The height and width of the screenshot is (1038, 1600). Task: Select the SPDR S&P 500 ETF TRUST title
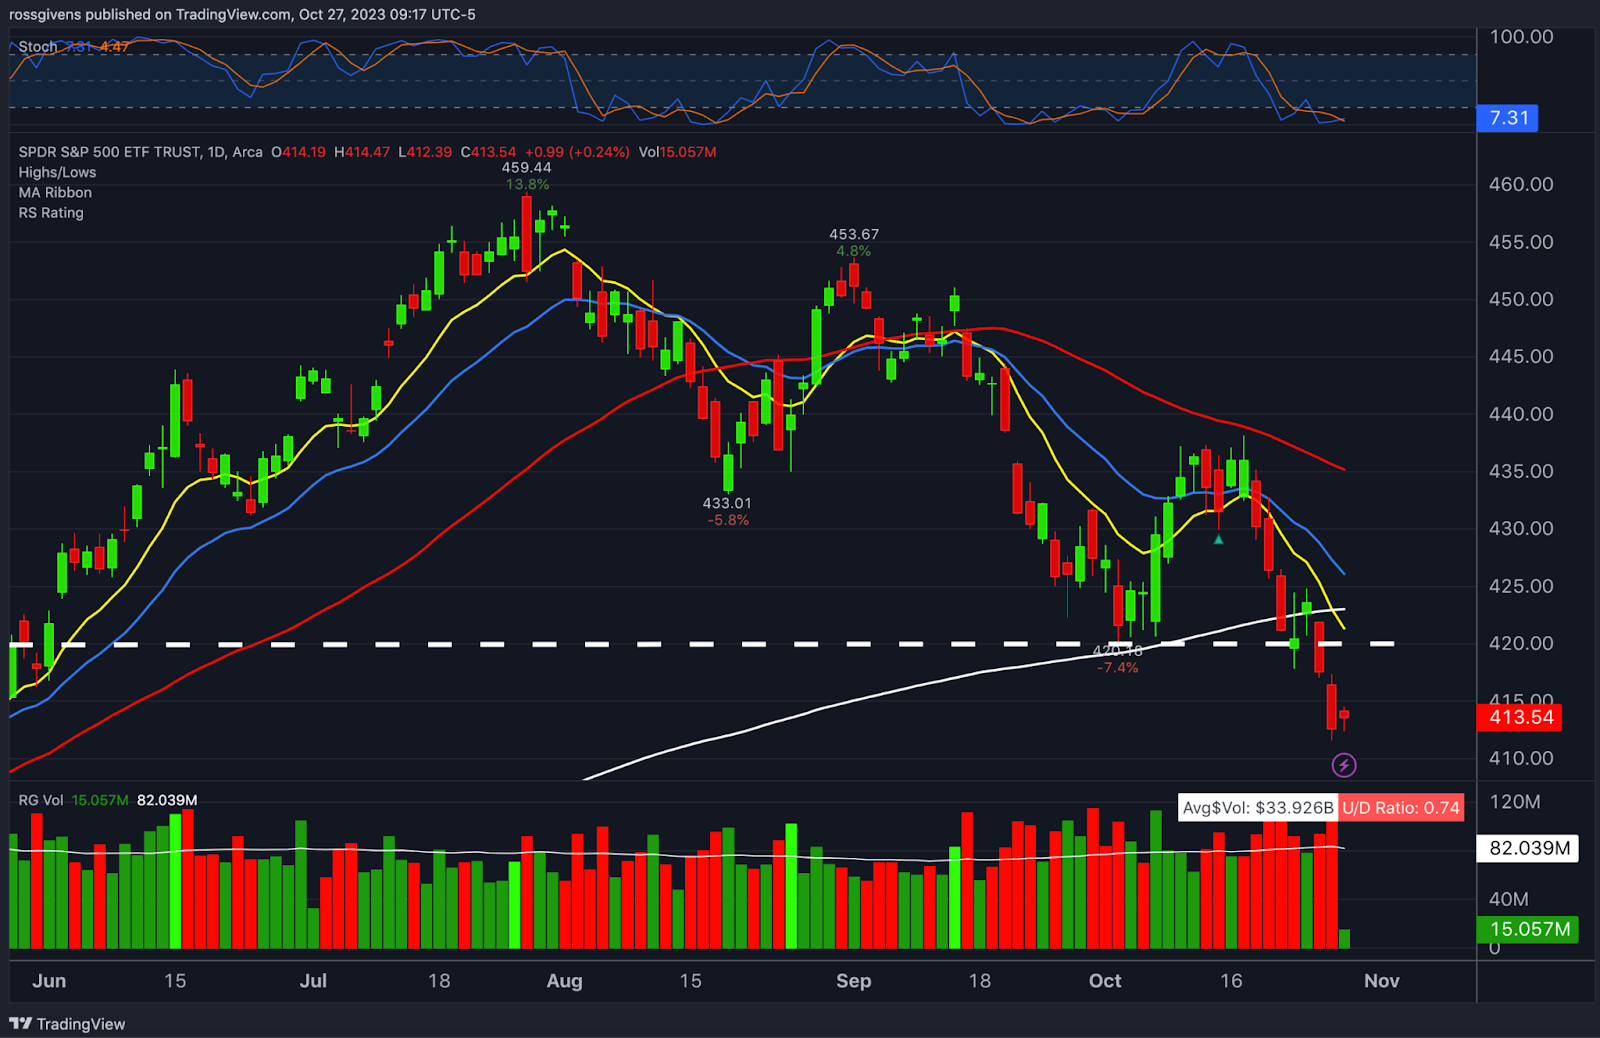110,152
